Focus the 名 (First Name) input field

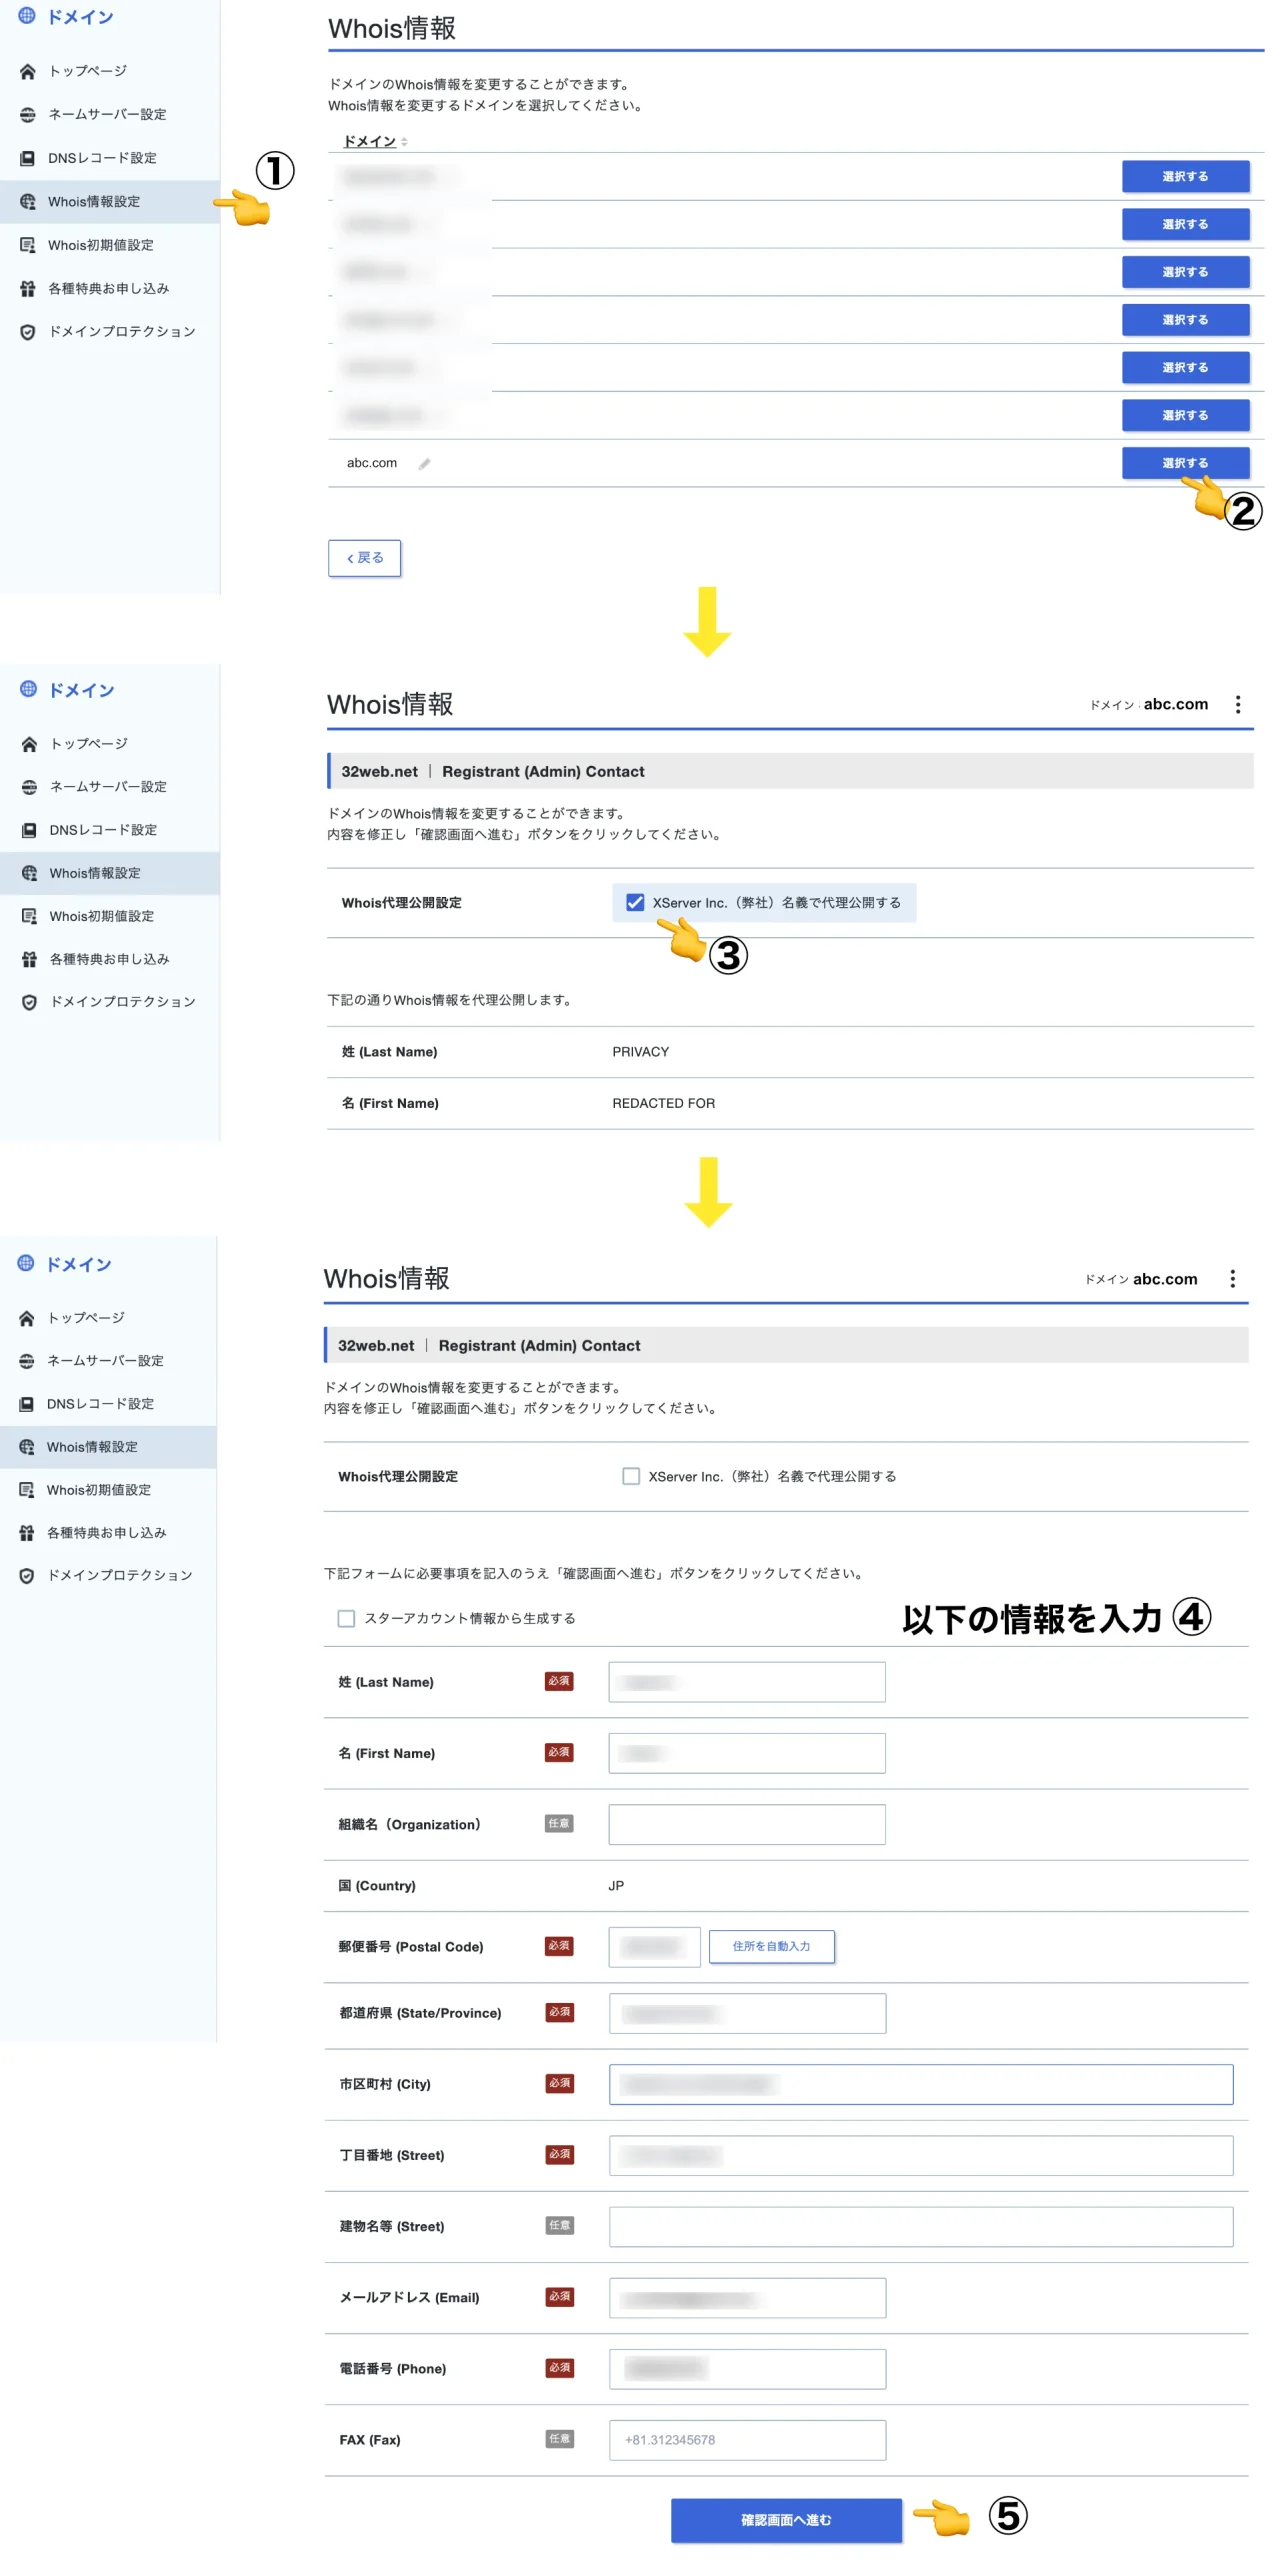(x=747, y=1753)
